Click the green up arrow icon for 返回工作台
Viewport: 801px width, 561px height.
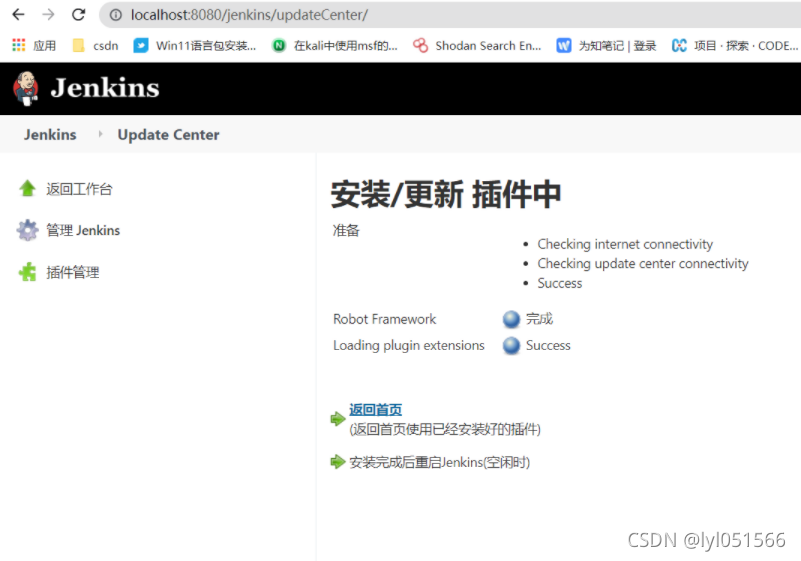pyautogui.click(x=28, y=189)
